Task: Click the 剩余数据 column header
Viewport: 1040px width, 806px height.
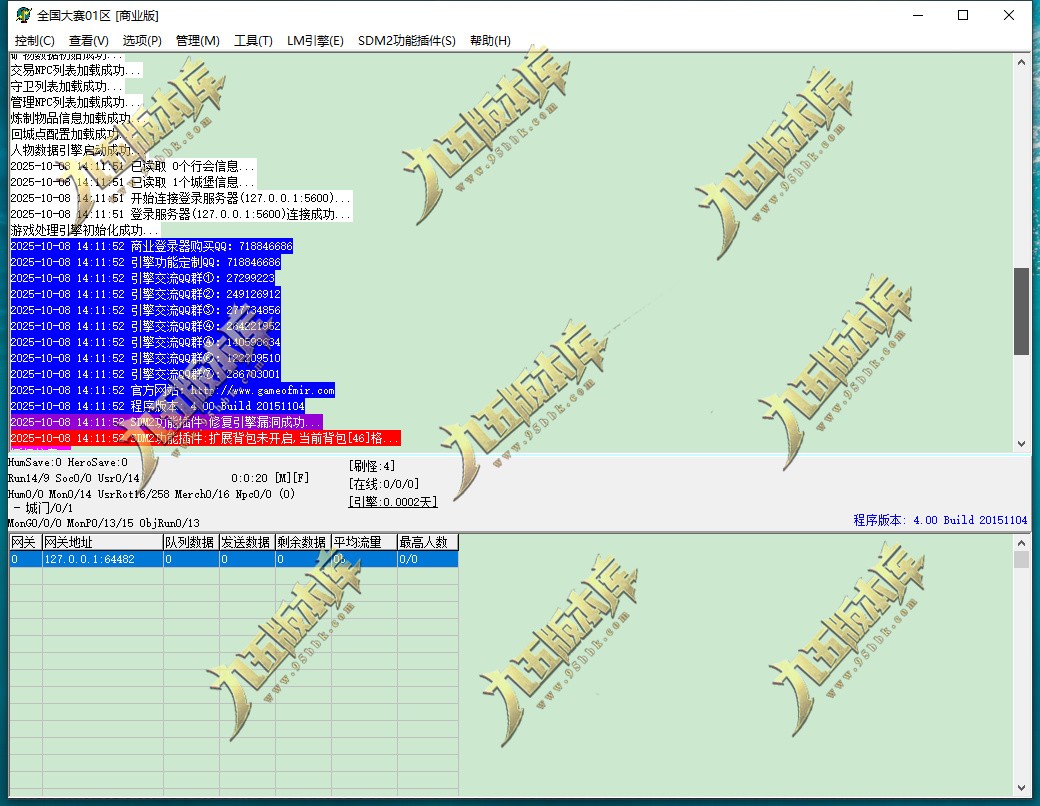Action: tap(303, 542)
